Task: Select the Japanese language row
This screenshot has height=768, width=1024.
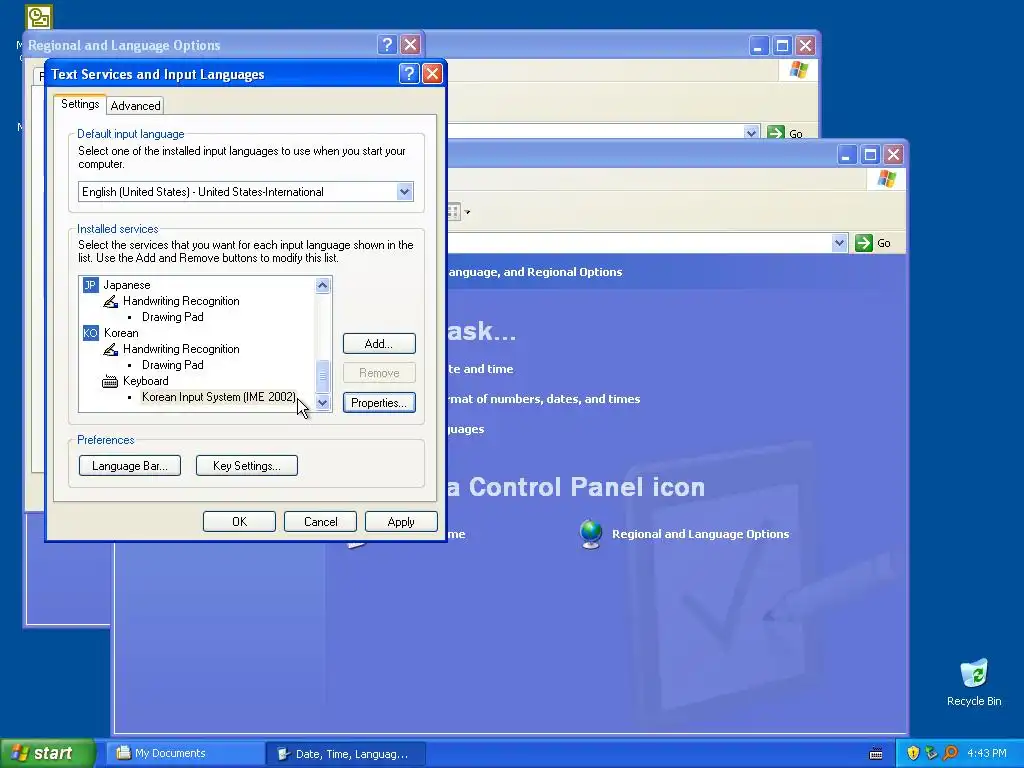Action: [x=127, y=285]
